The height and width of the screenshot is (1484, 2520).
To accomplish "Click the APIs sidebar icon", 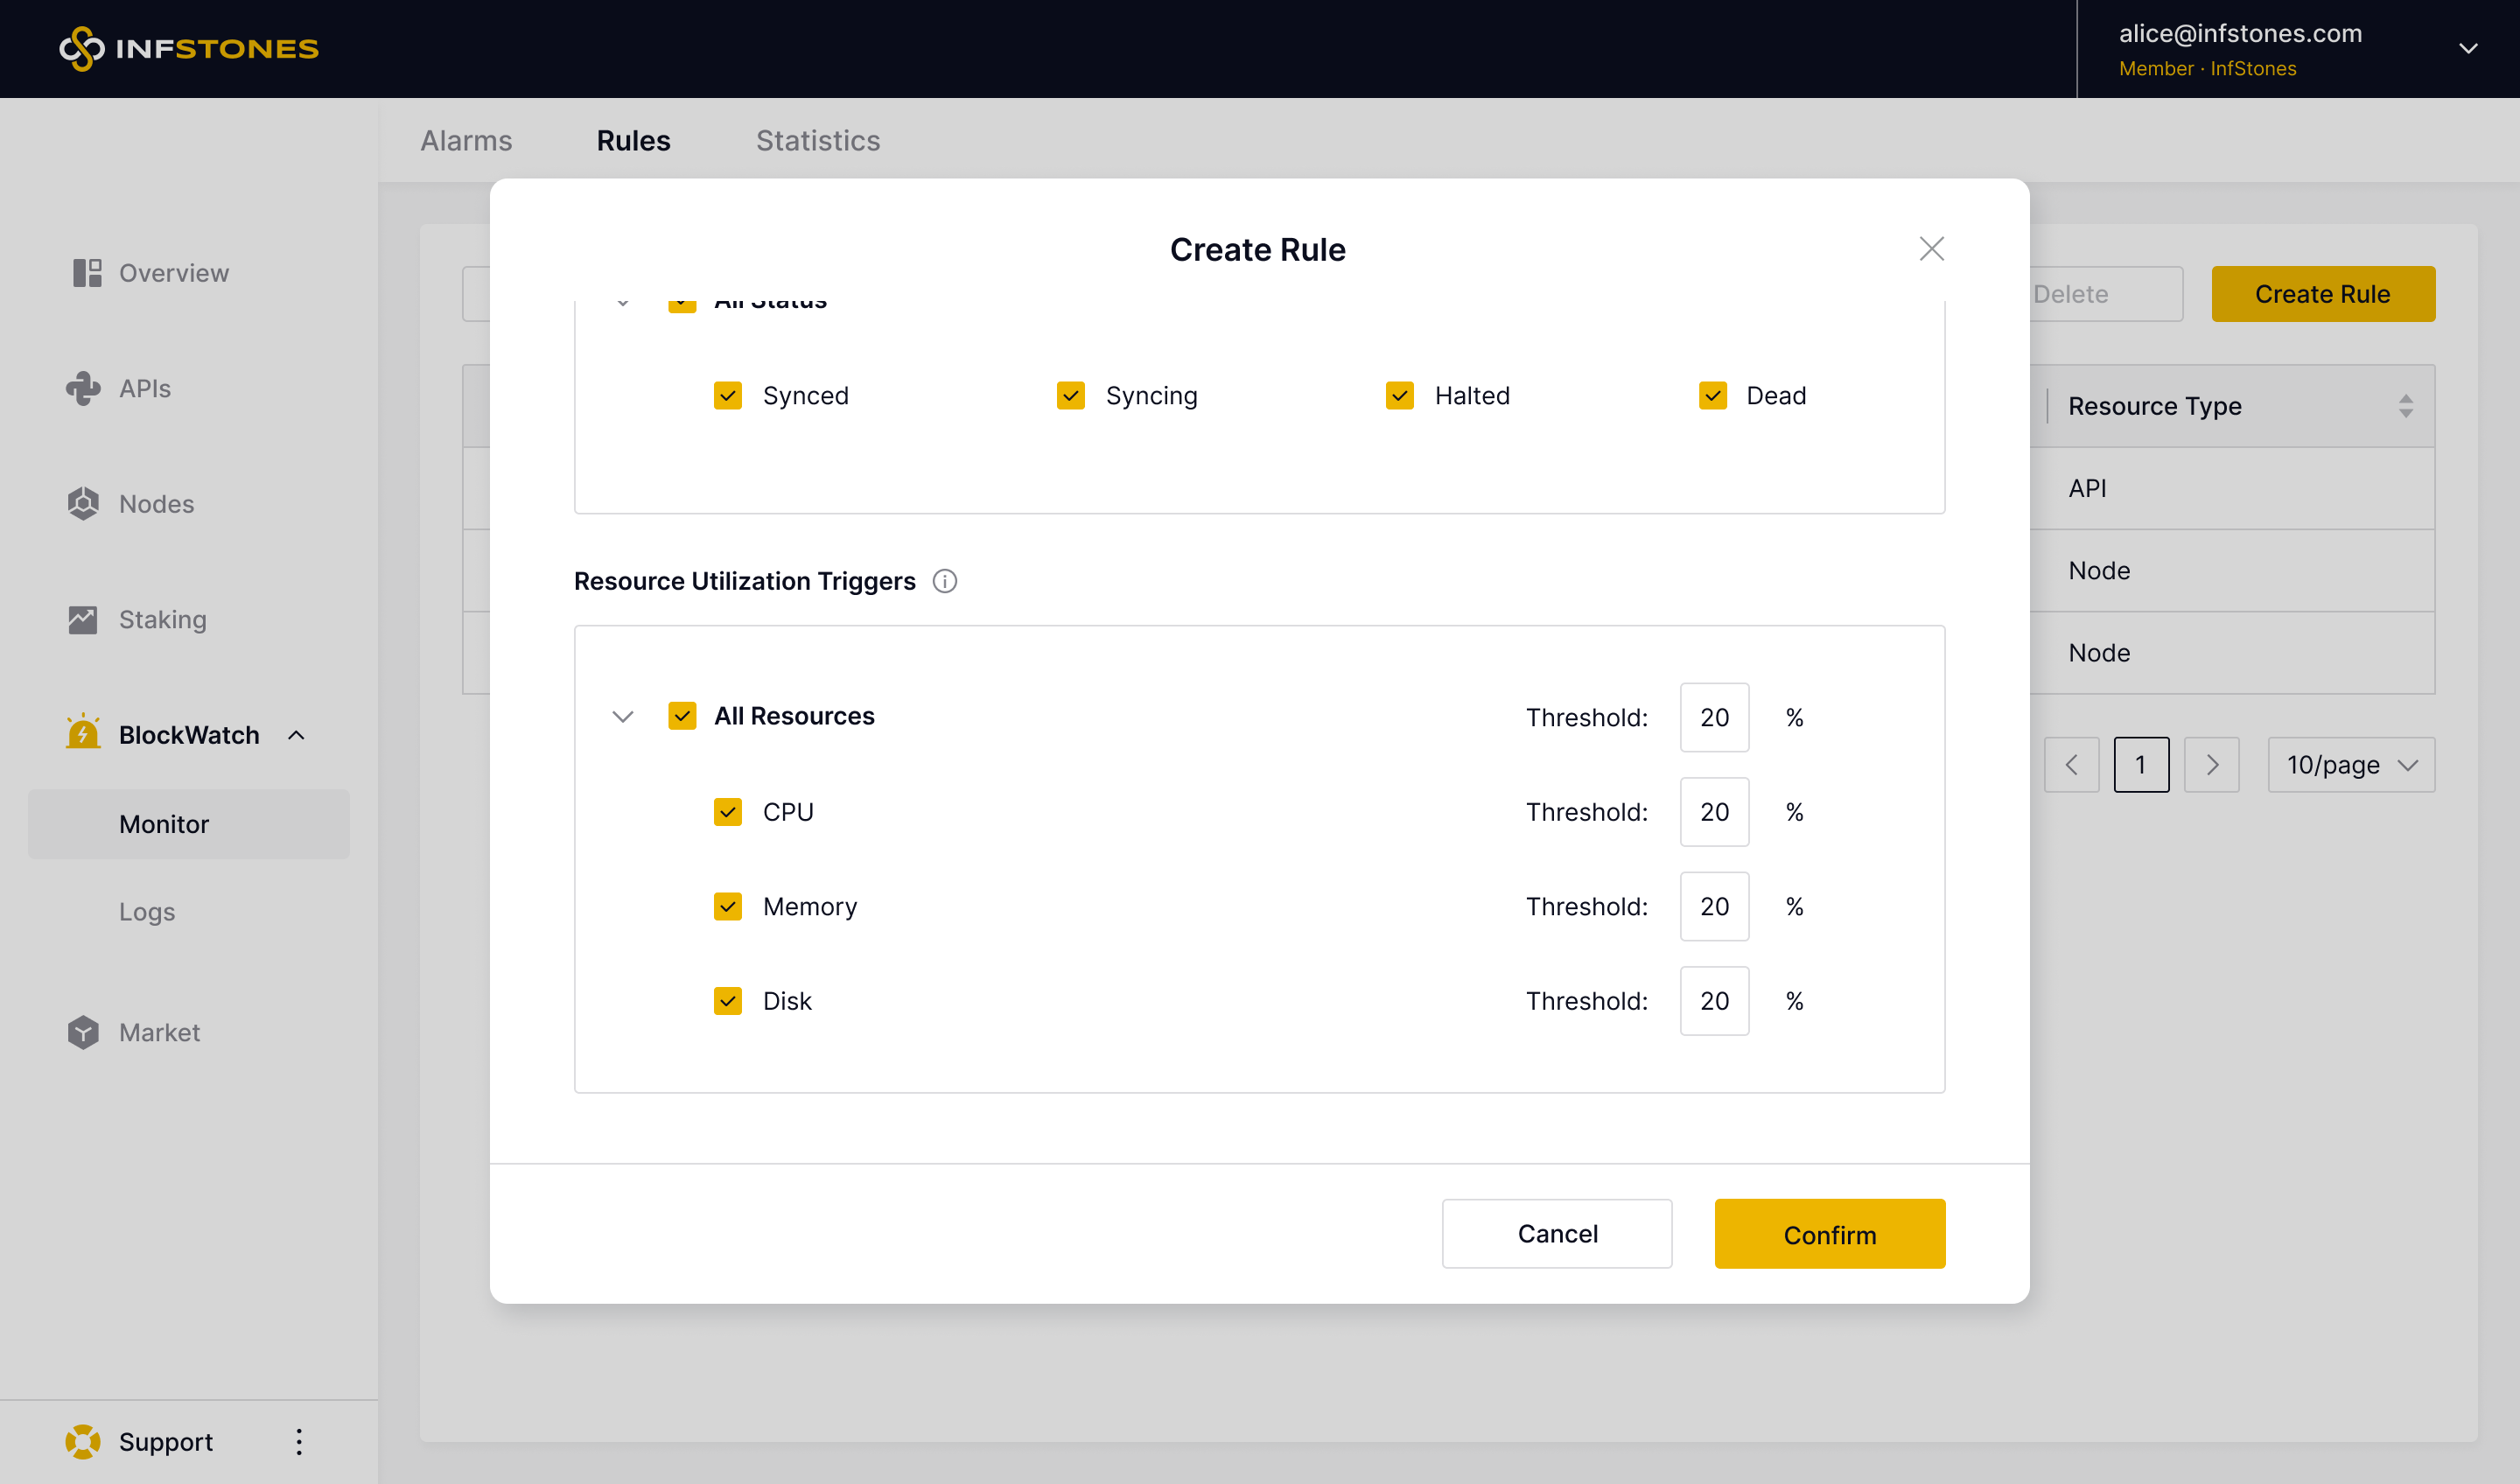I will pyautogui.click(x=83, y=388).
